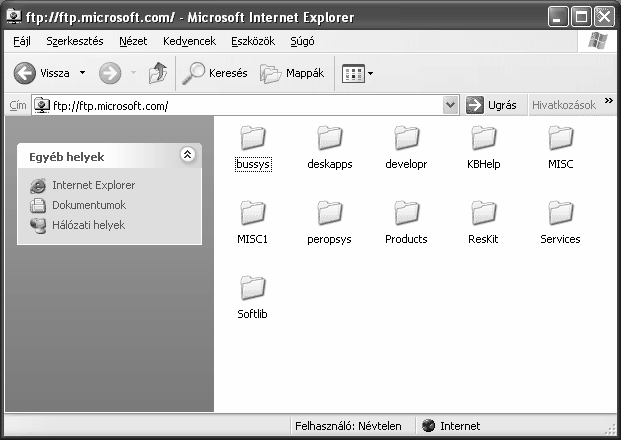The height and width of the screenshot is (440, 621).
Task: Click the Internet status bar text
Action: point(460,426)
